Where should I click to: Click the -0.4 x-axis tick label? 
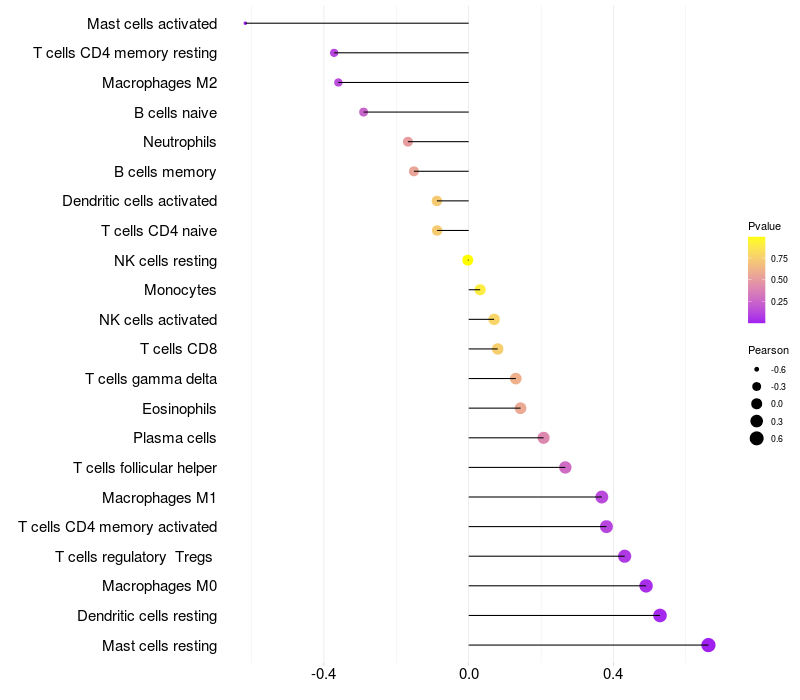(324, 674)
